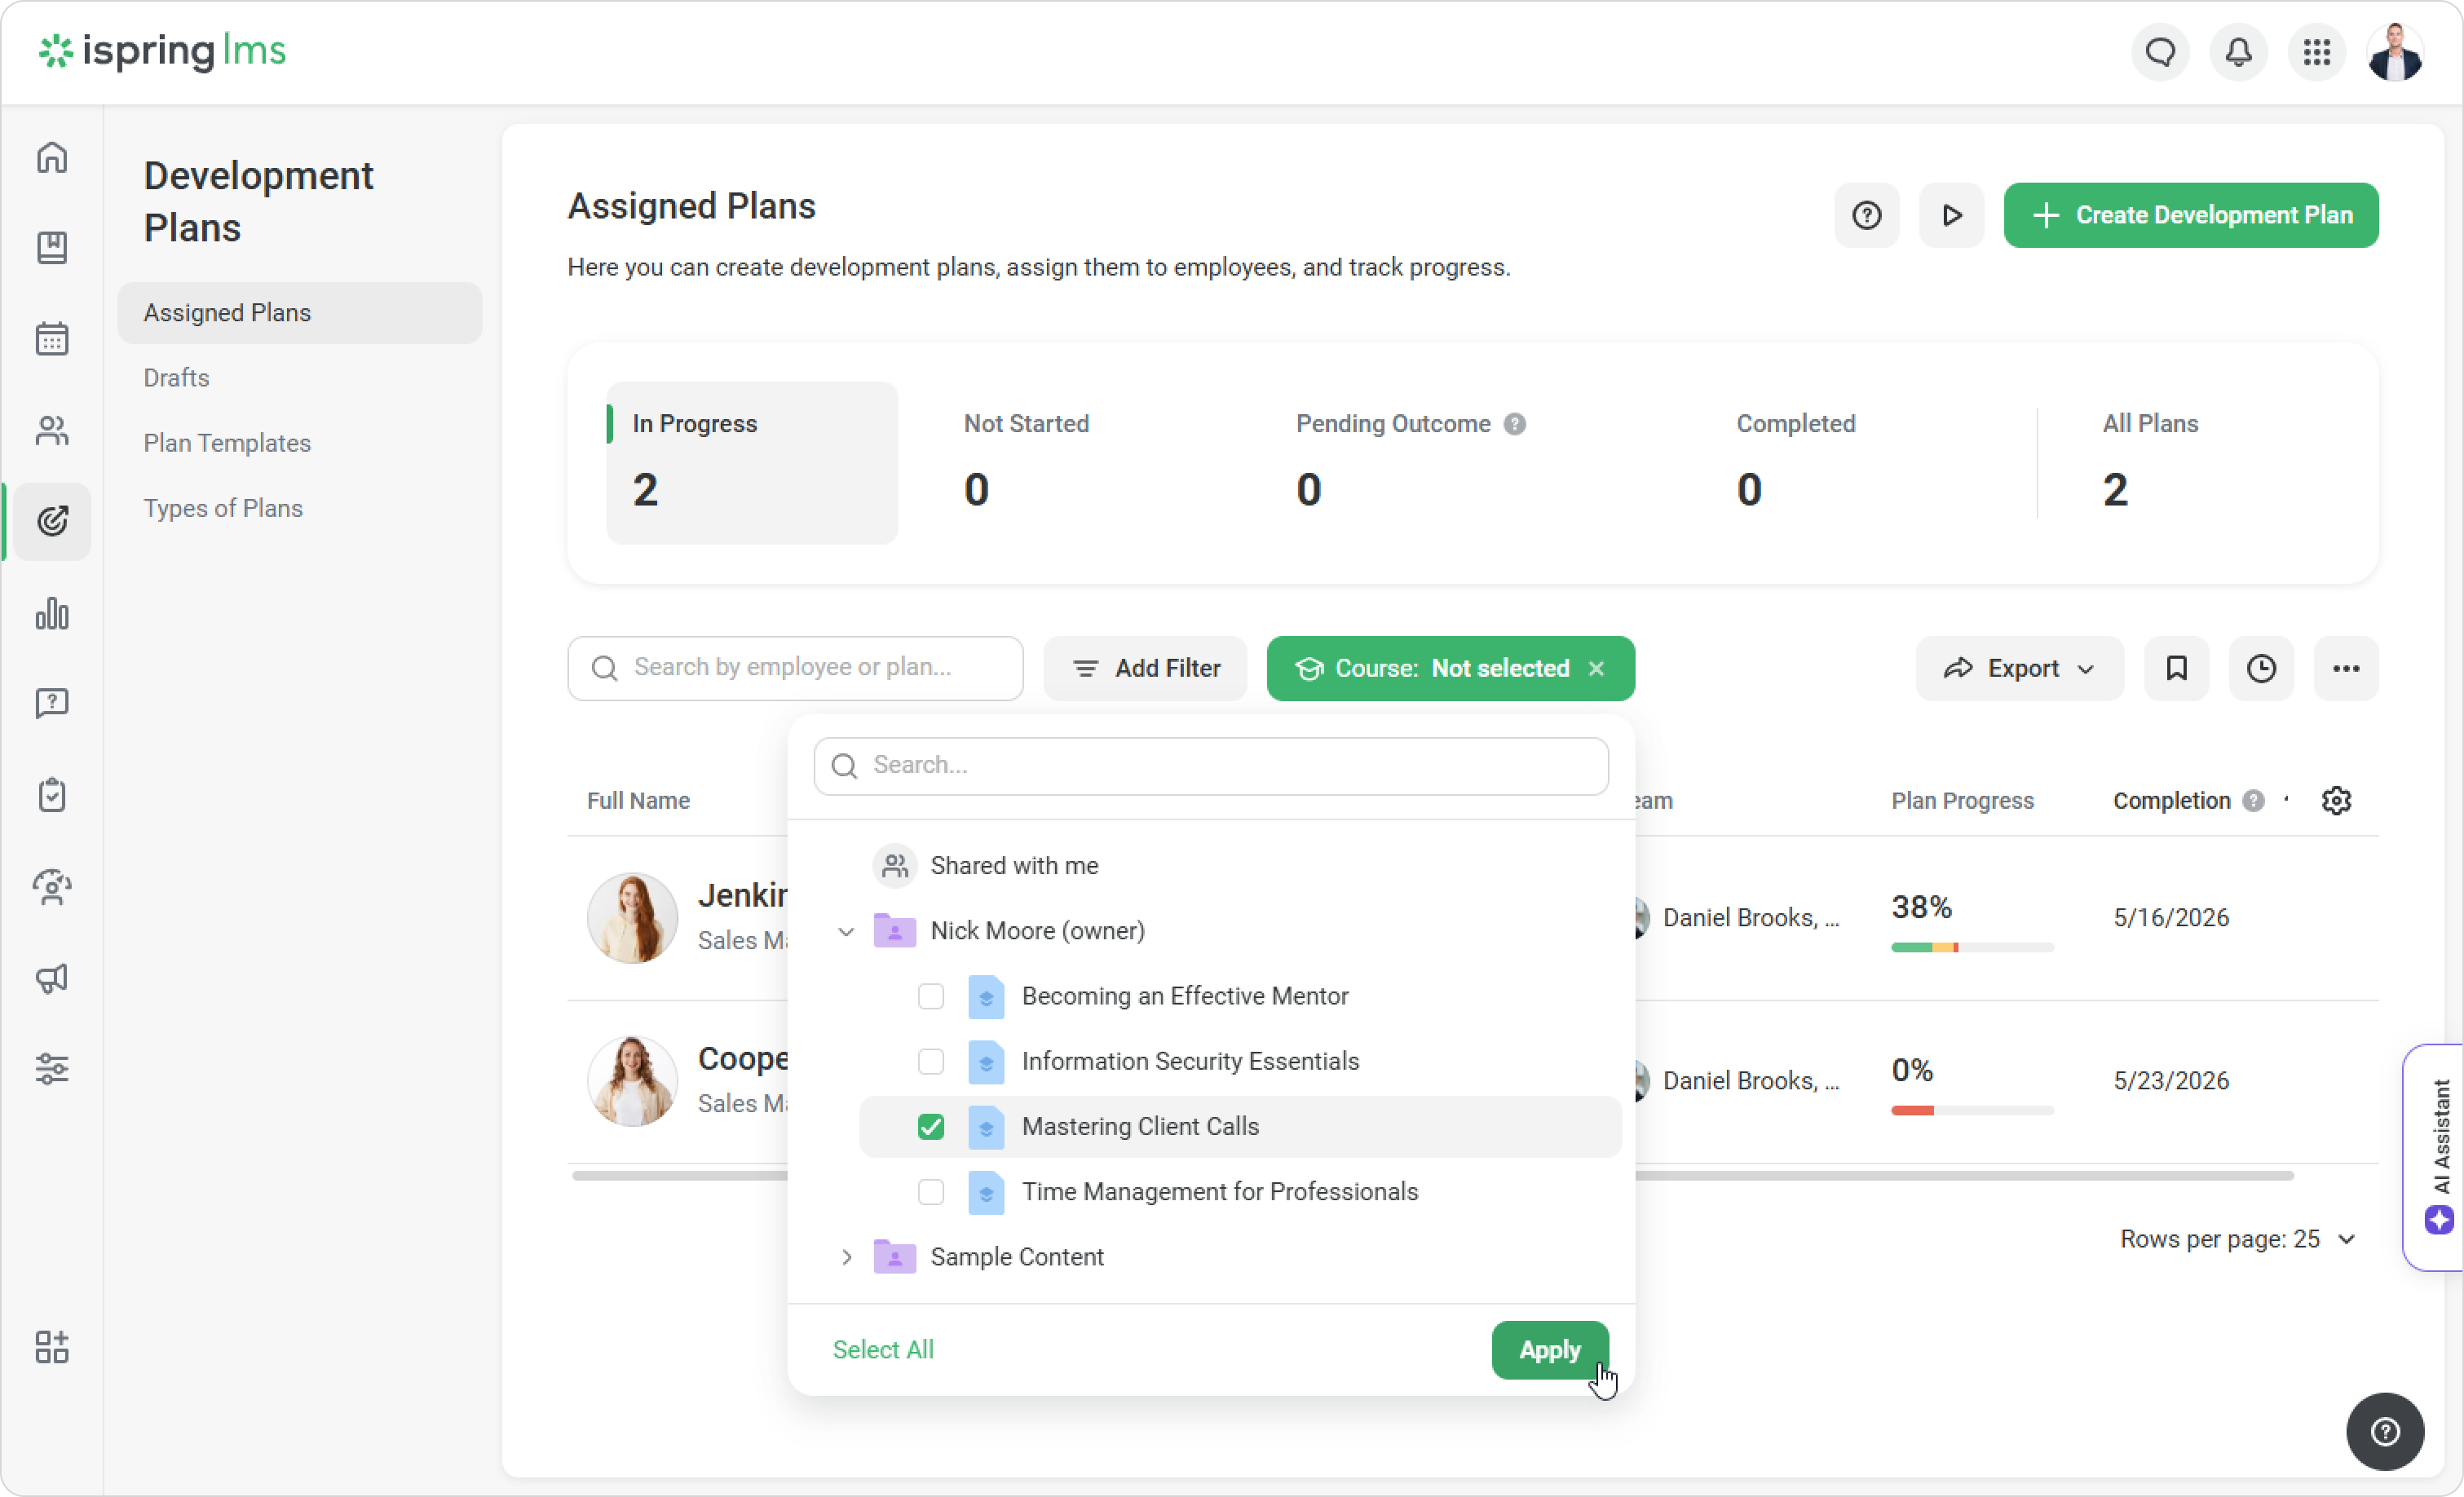This screenshot has width=2464, height=1497.
Task: Open the apps grid icon
Action: click(2316, 52)
